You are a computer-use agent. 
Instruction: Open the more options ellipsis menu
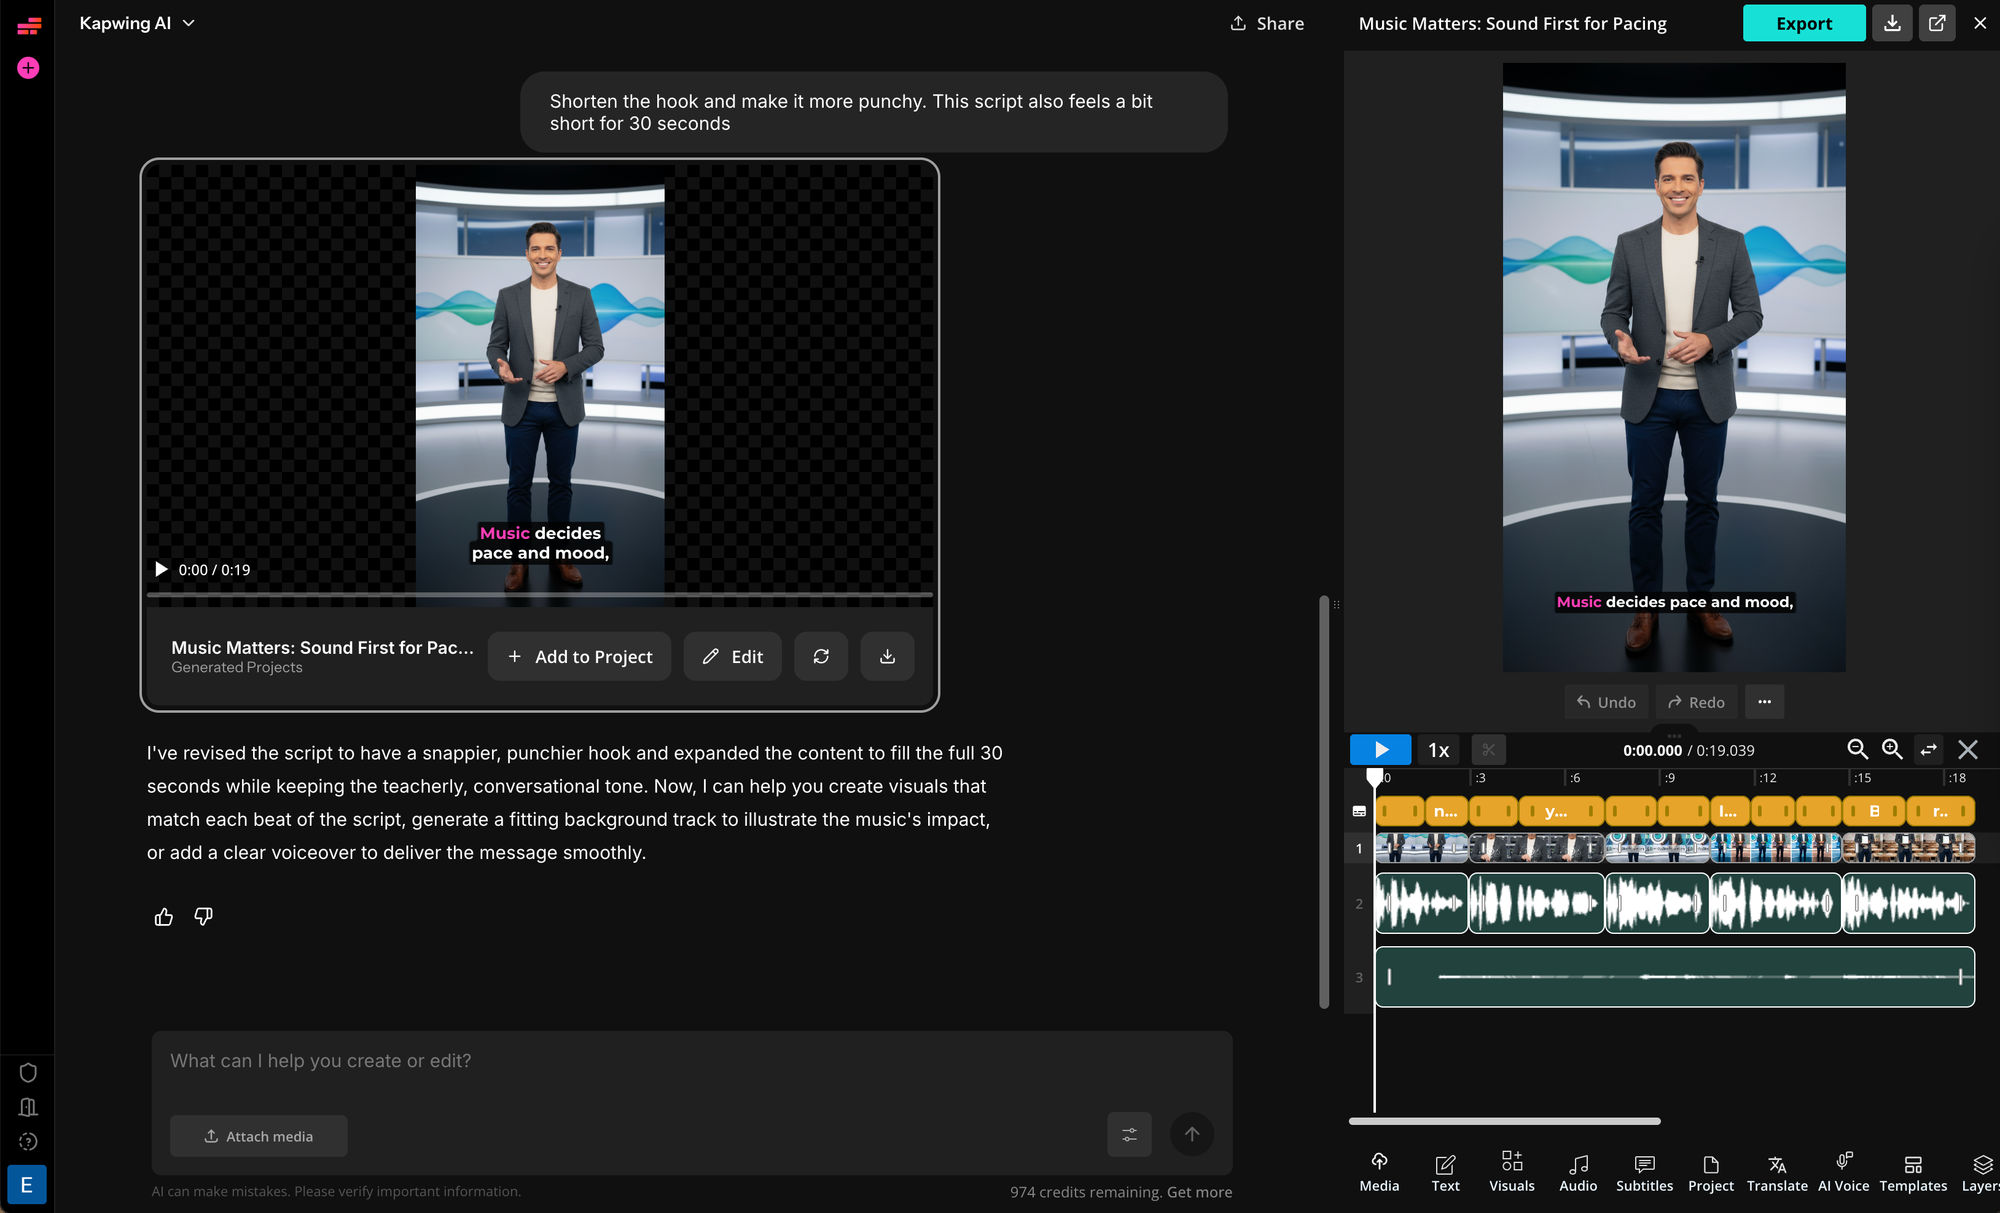pos(1764,702)
